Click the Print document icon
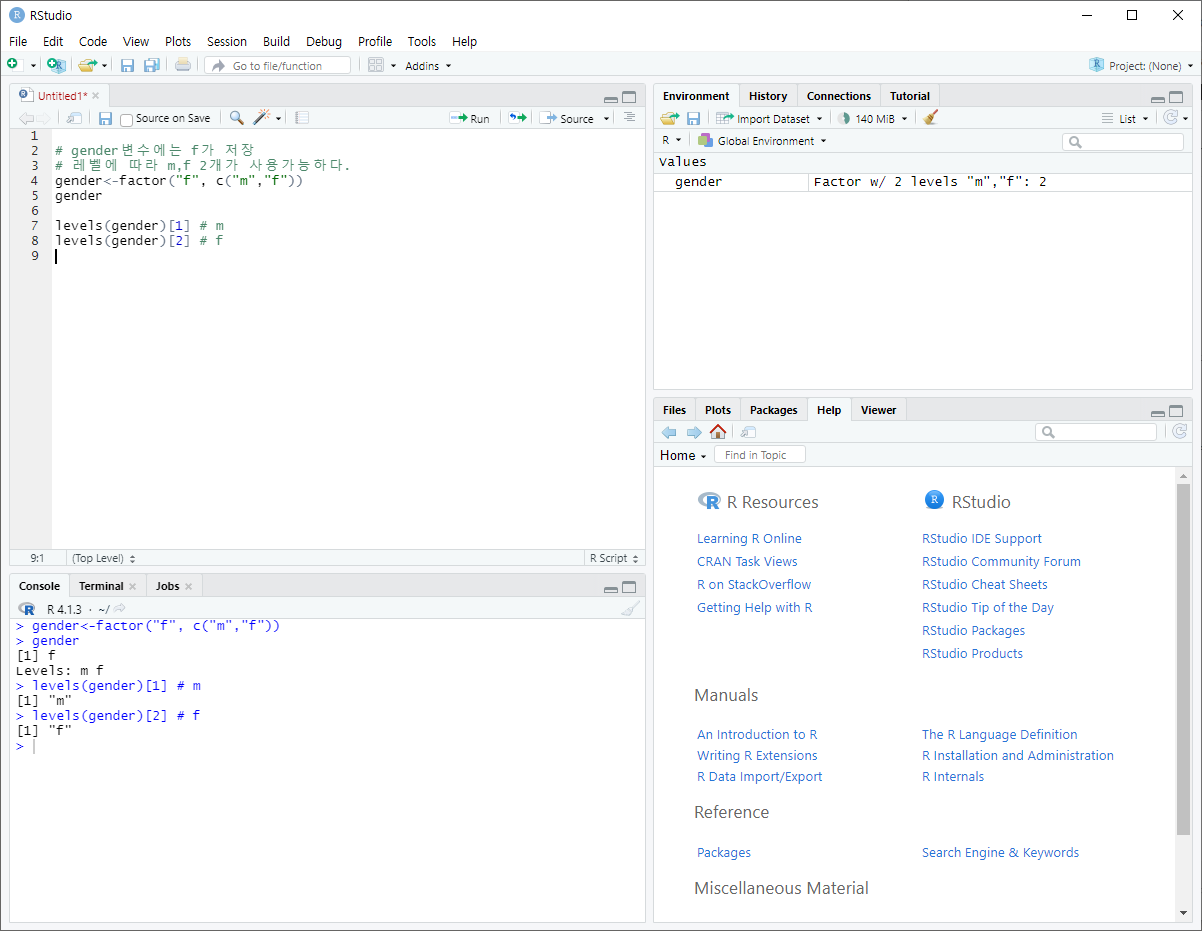 (182, 65)
